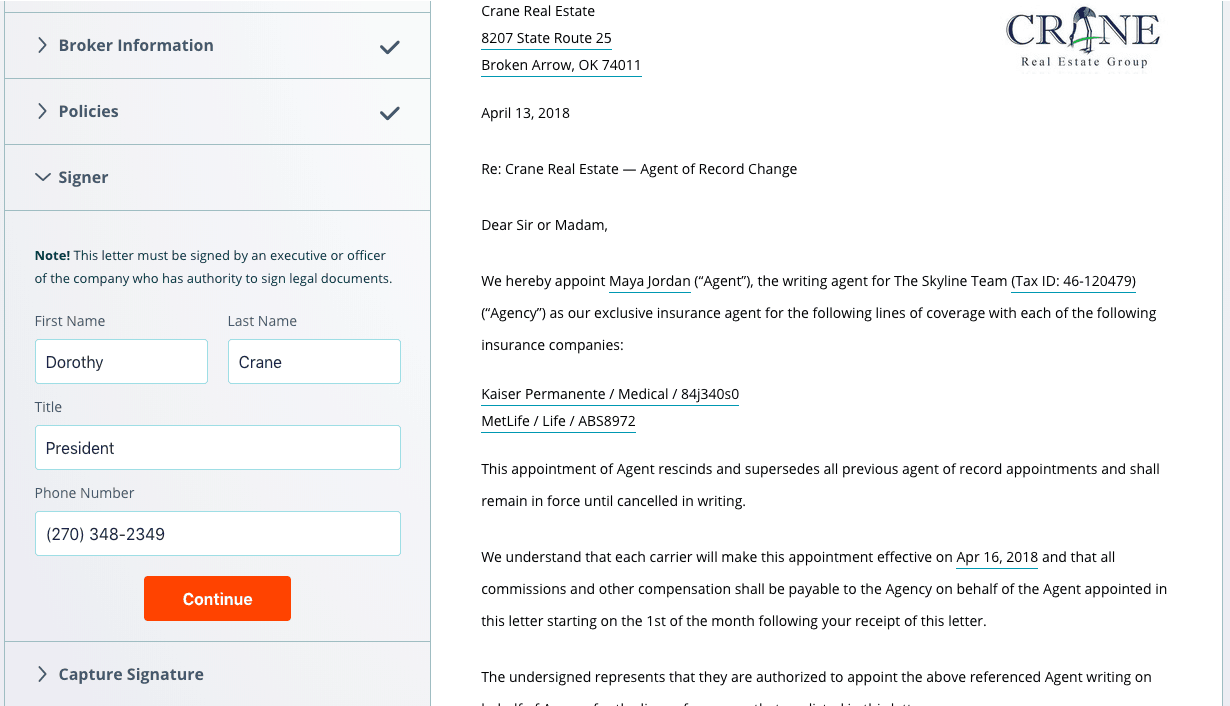Viewport: 1230px width, 706px height.
Task: Click the Broken Arrow, OK 74011 line
Action: click(x=561, y=65)
